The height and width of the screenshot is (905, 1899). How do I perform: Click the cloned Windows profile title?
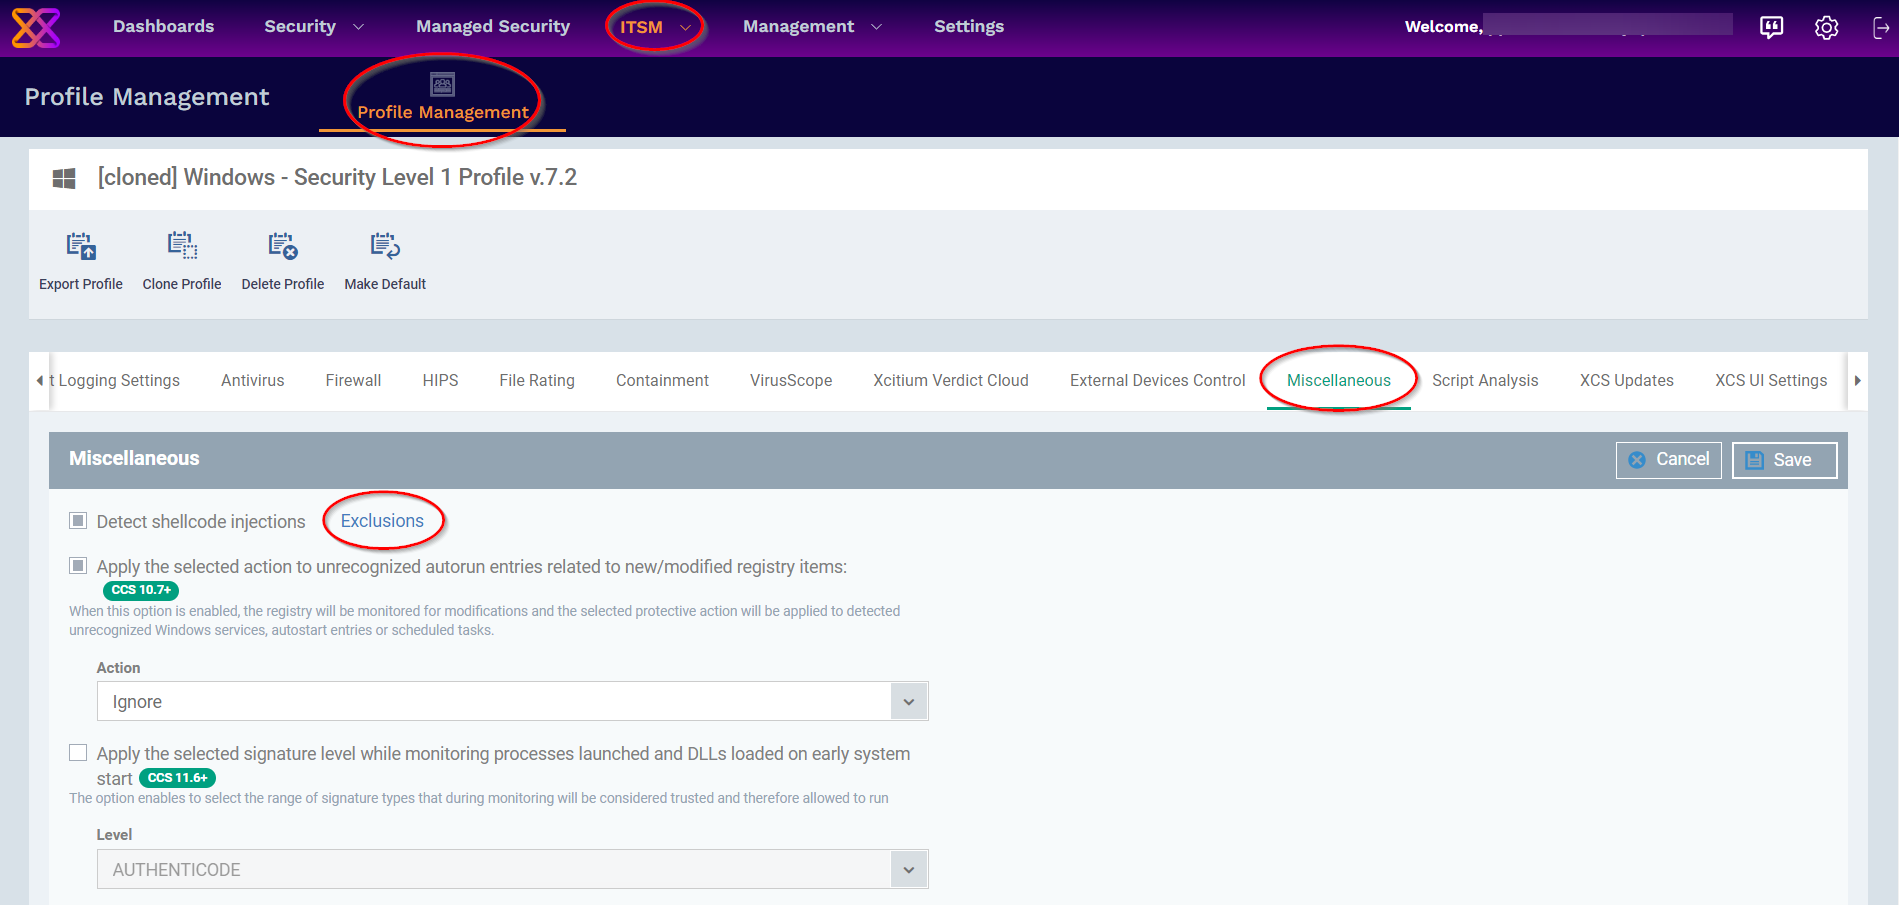tap(337, 178)
